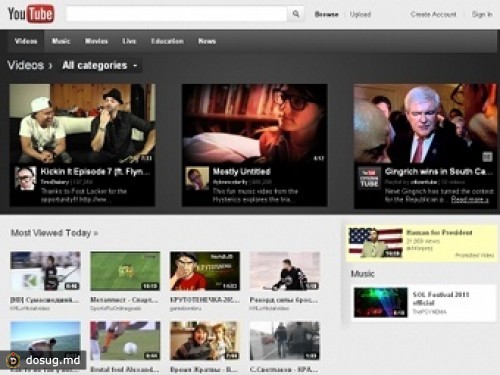Click the Gingrich wins in South Ca... title

(438, 172)
